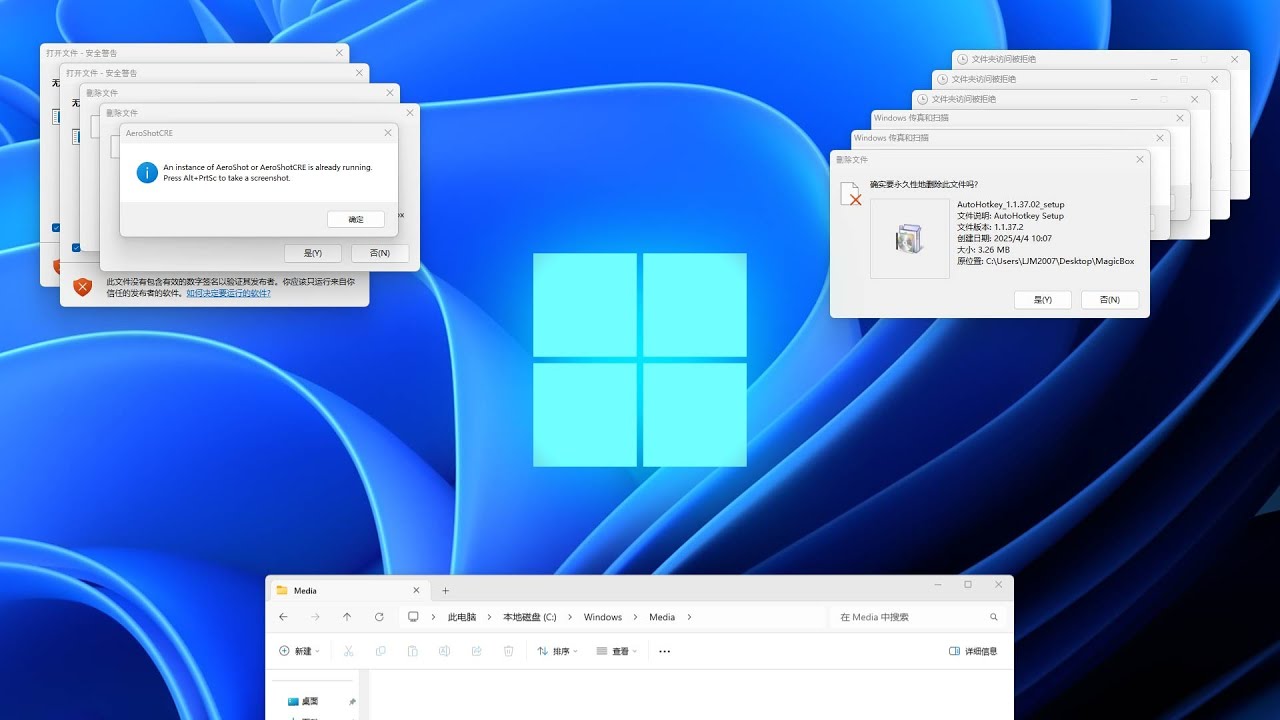The image size is (1280, 720).
Task: Click the red shield warning icon
Action: coord(83,287)
